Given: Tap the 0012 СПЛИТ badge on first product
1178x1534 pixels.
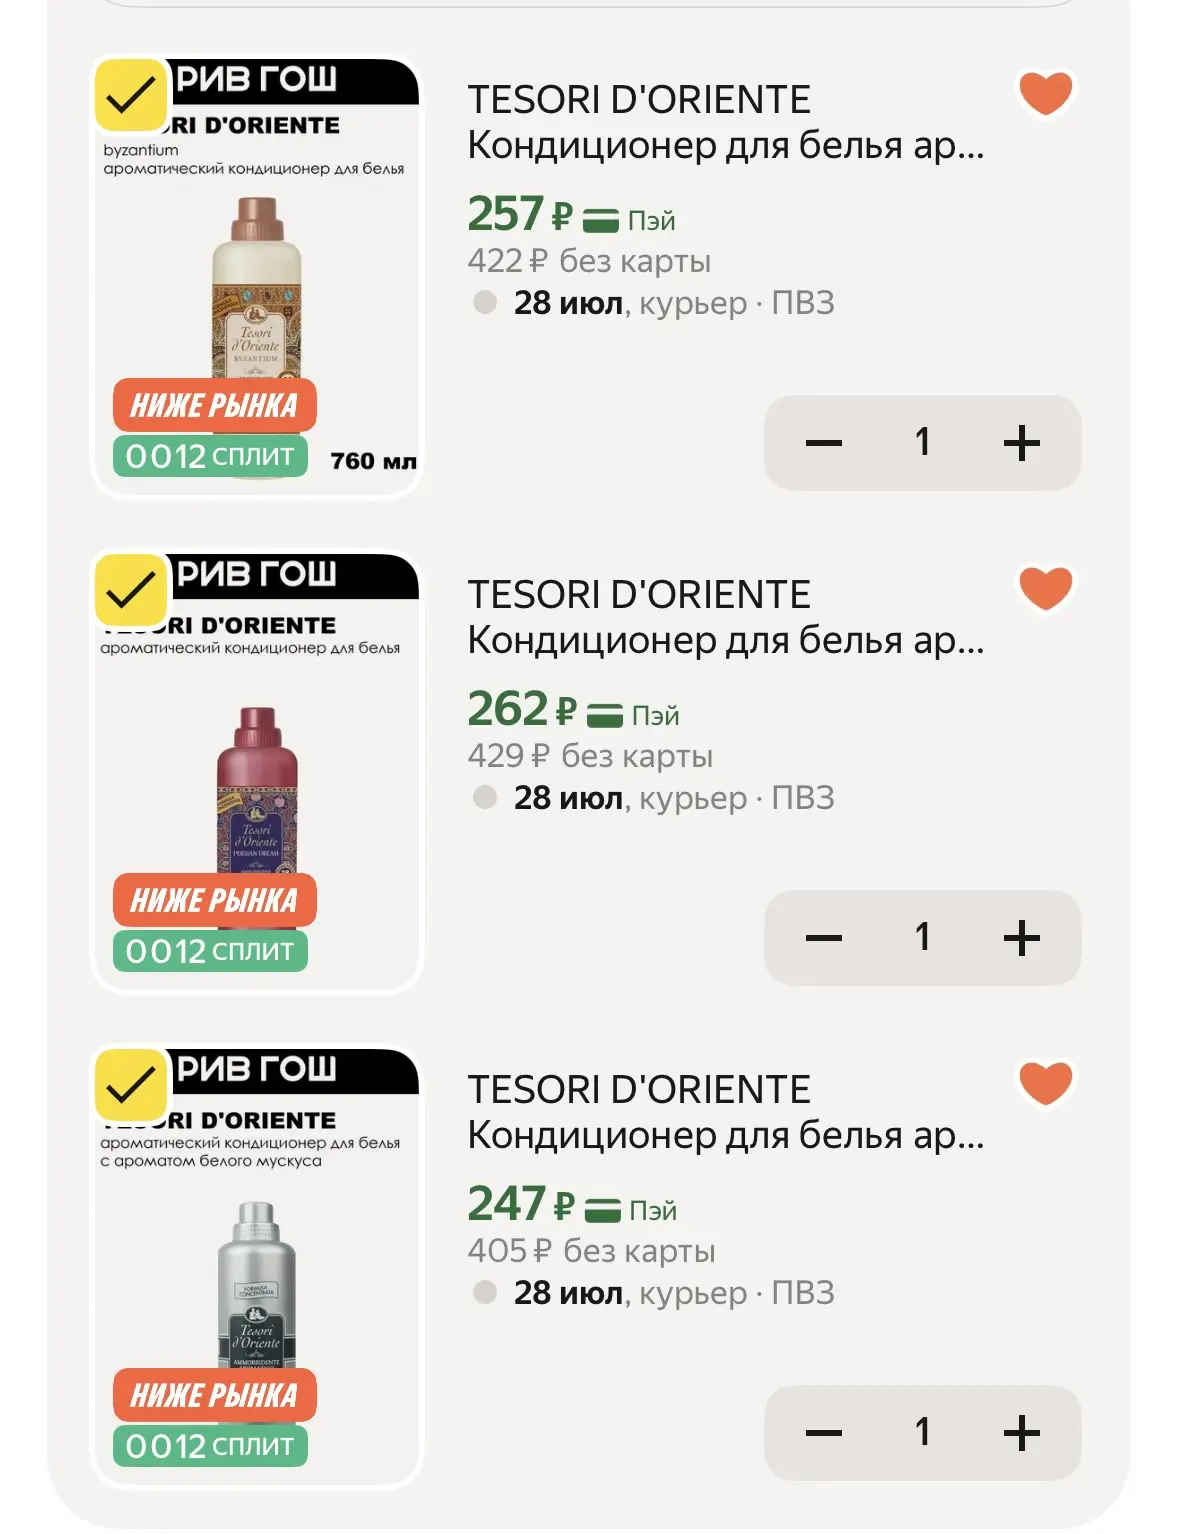Looking at the screenshot, I should point(210,456).
